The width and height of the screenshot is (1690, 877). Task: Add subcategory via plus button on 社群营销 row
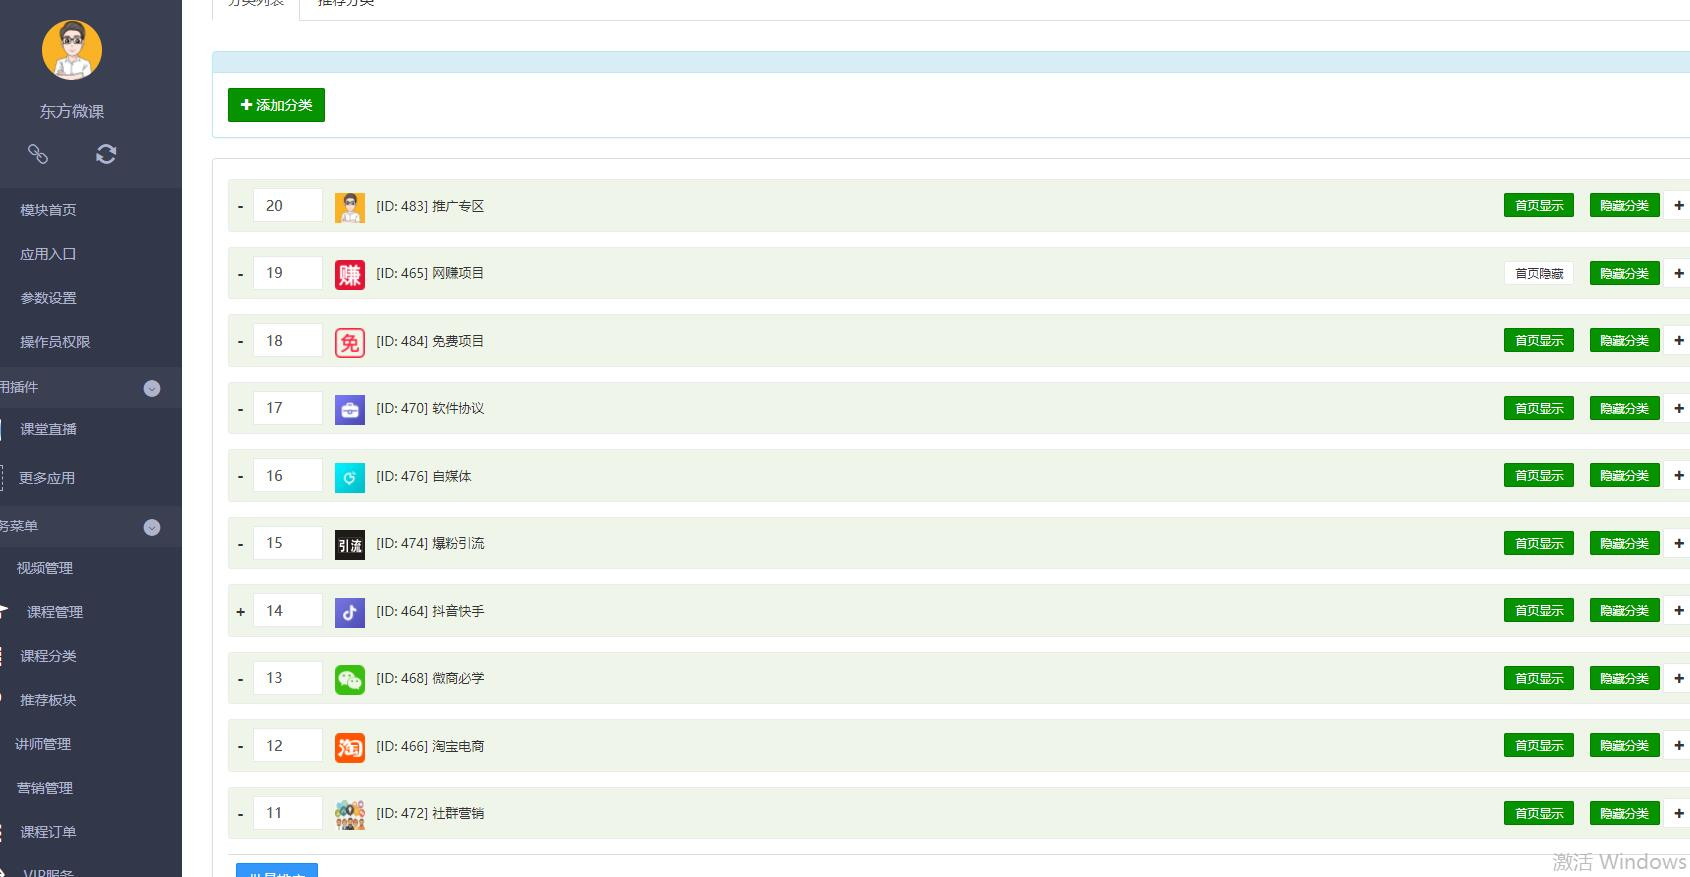[x=1678, y=814]
